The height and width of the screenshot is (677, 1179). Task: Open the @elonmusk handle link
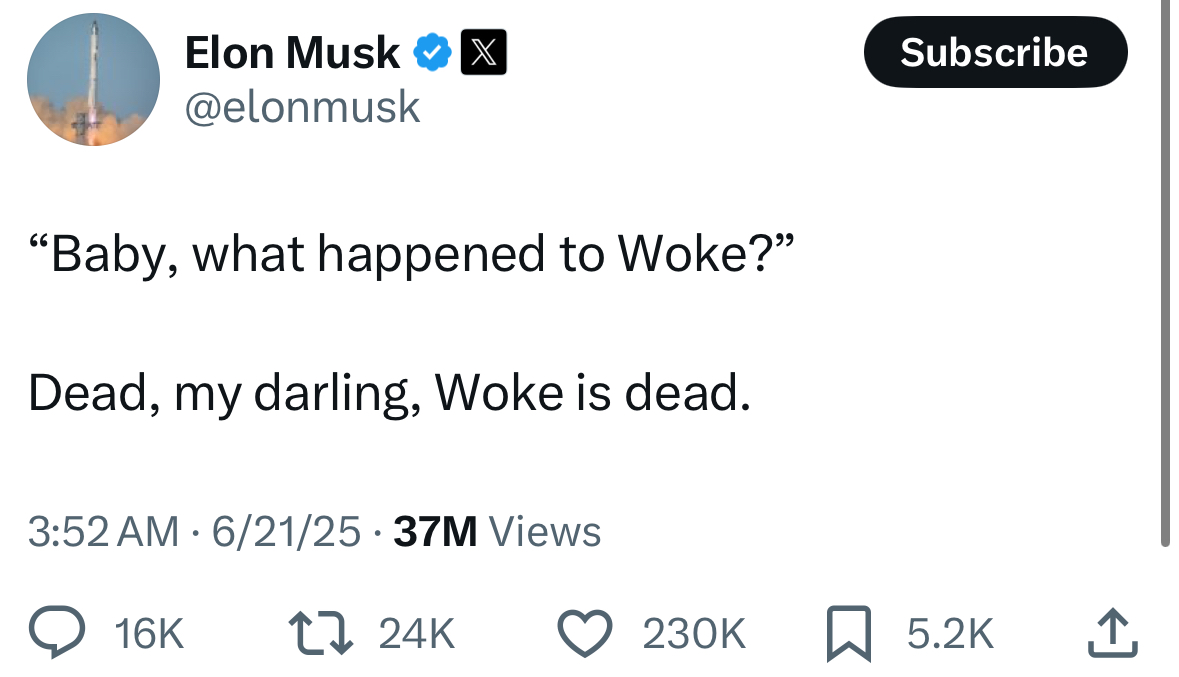303,107
